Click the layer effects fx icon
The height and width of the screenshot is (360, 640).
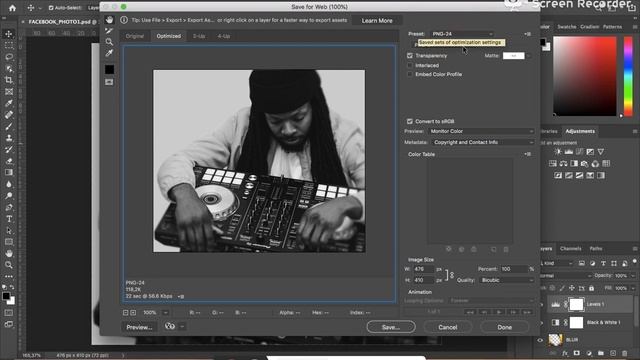coord(565,353)
